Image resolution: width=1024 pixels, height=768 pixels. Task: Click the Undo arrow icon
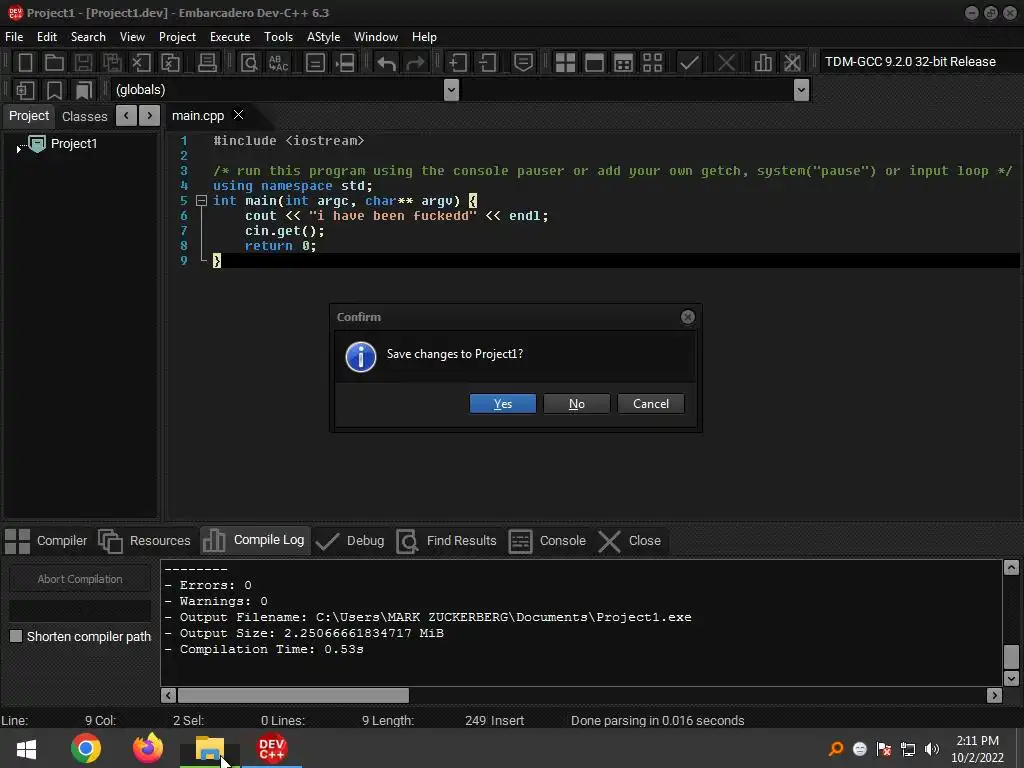point(386,63)
